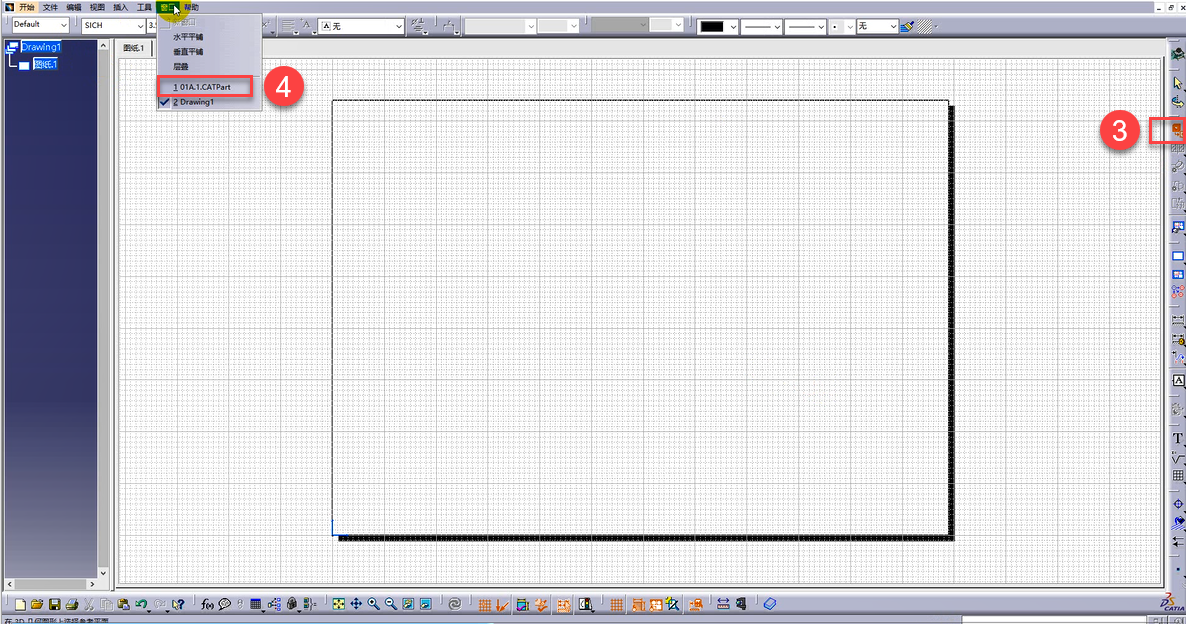Select the Text tool in right toolbar
The height and width of the screenshot is (624, 1186).
click(1177, 439)
